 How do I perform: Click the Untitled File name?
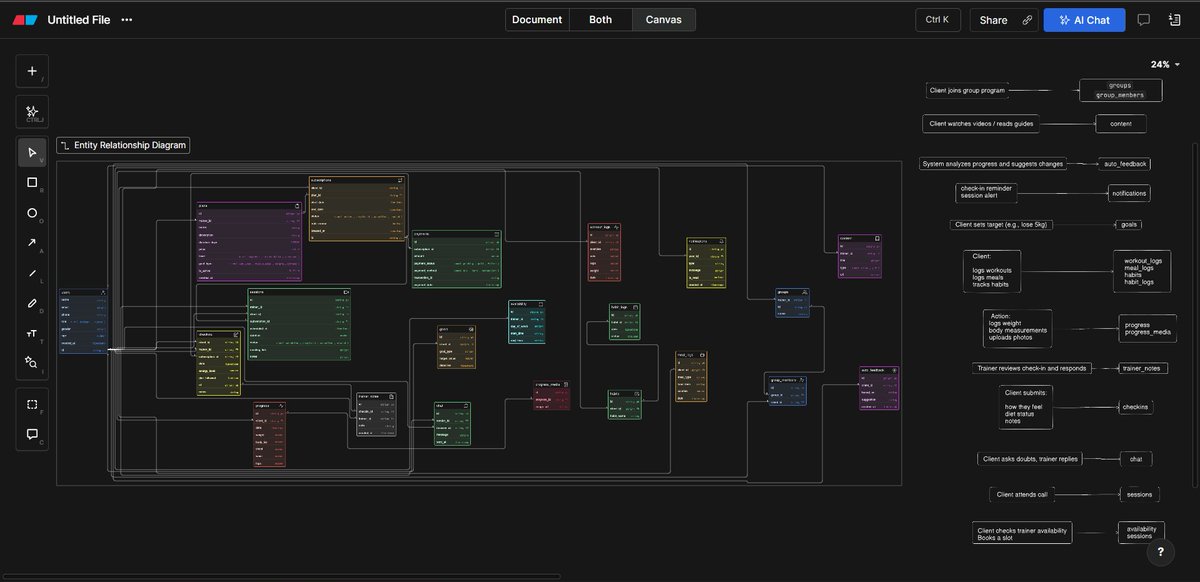coord(79,19)
